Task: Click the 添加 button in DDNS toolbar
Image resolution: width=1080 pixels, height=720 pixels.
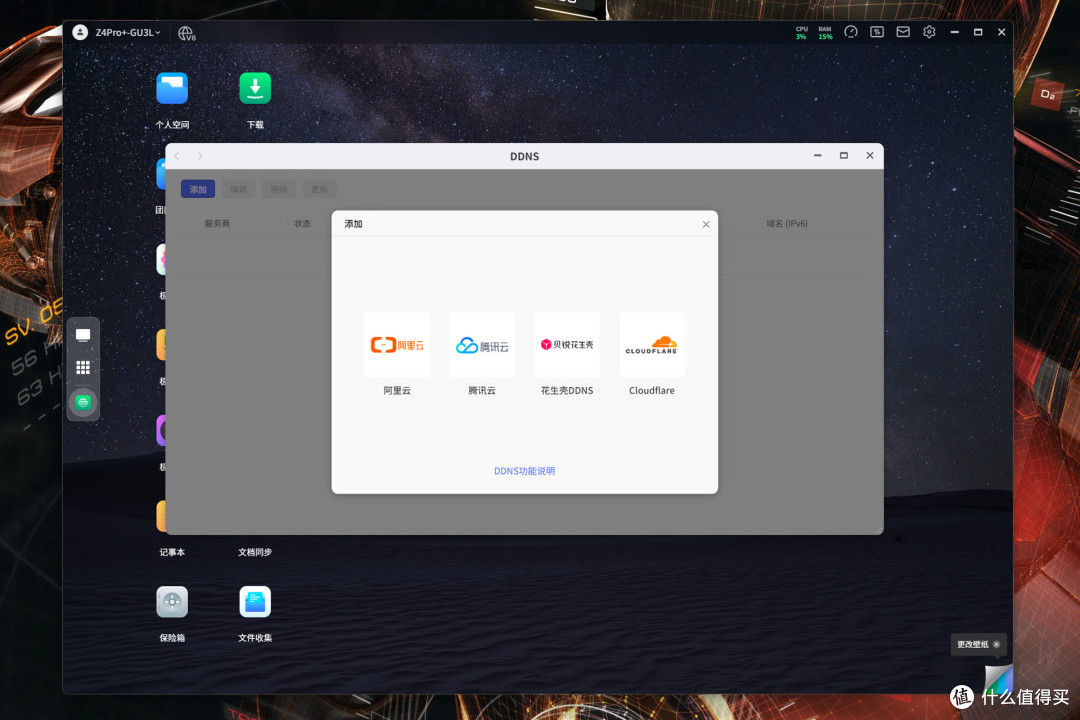Action: pos(198,189)
